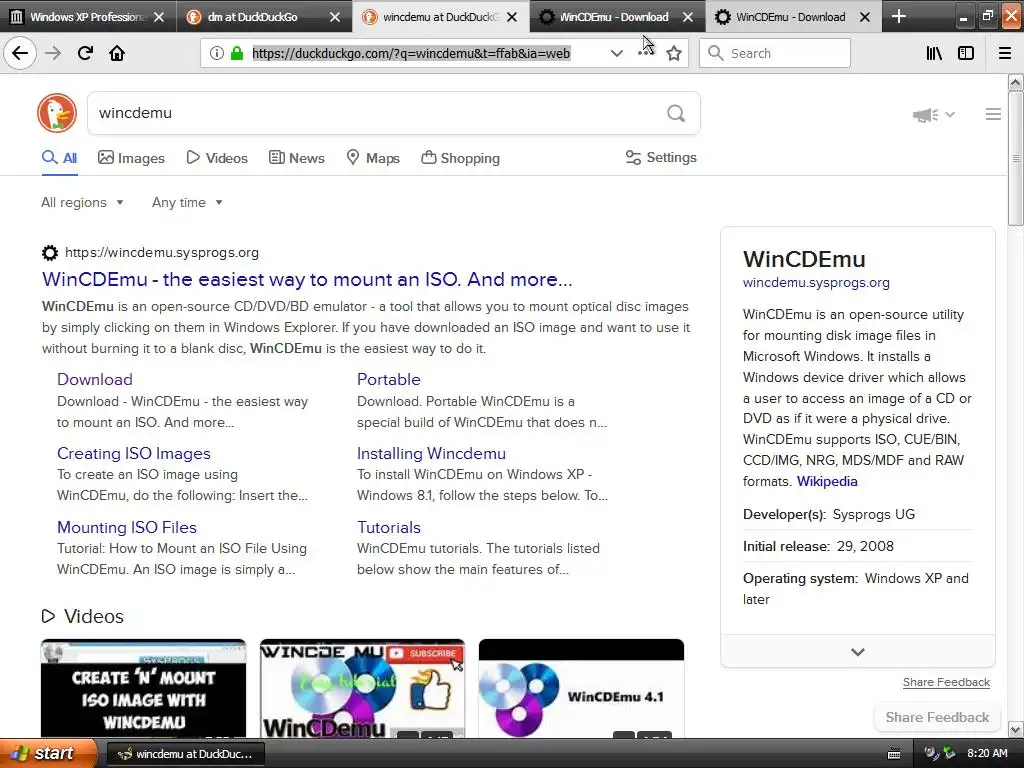
Task: Select the Images search tab
Action: (x=131, y=158)
